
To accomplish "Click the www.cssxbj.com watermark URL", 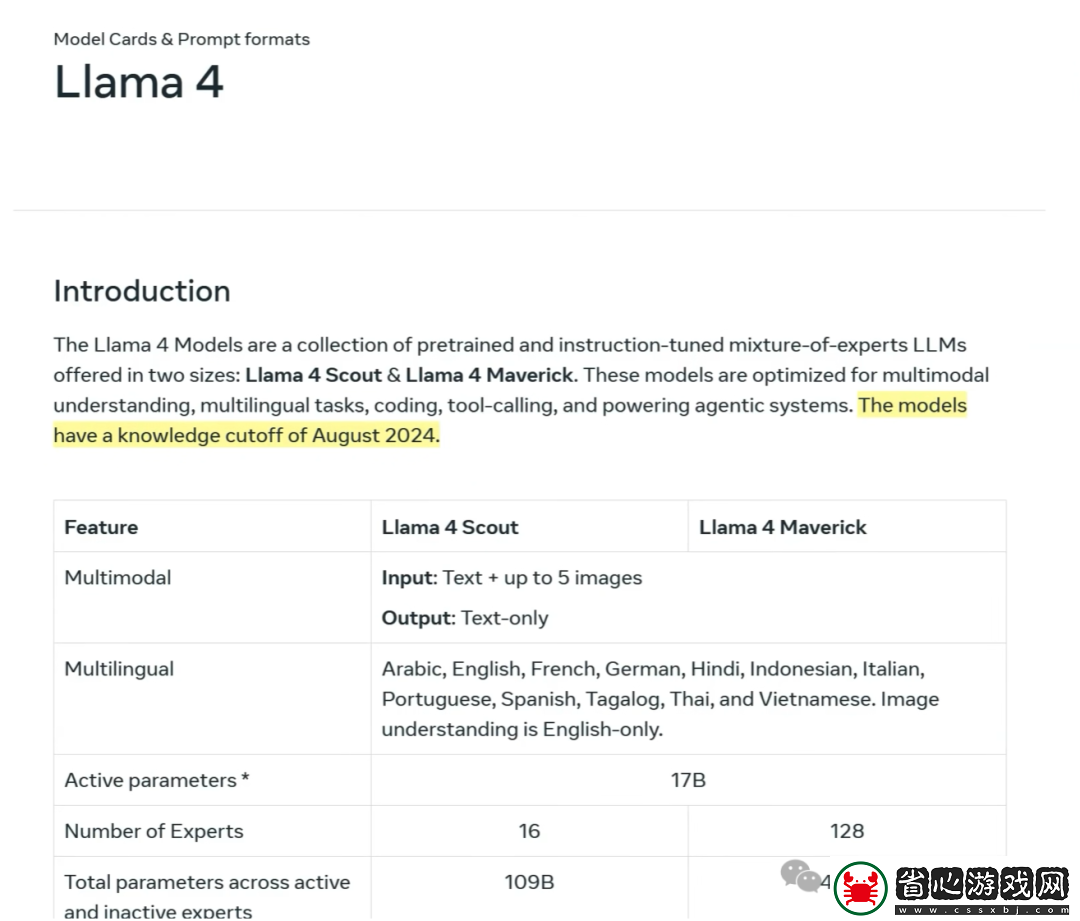I will [x=982, y=910].
